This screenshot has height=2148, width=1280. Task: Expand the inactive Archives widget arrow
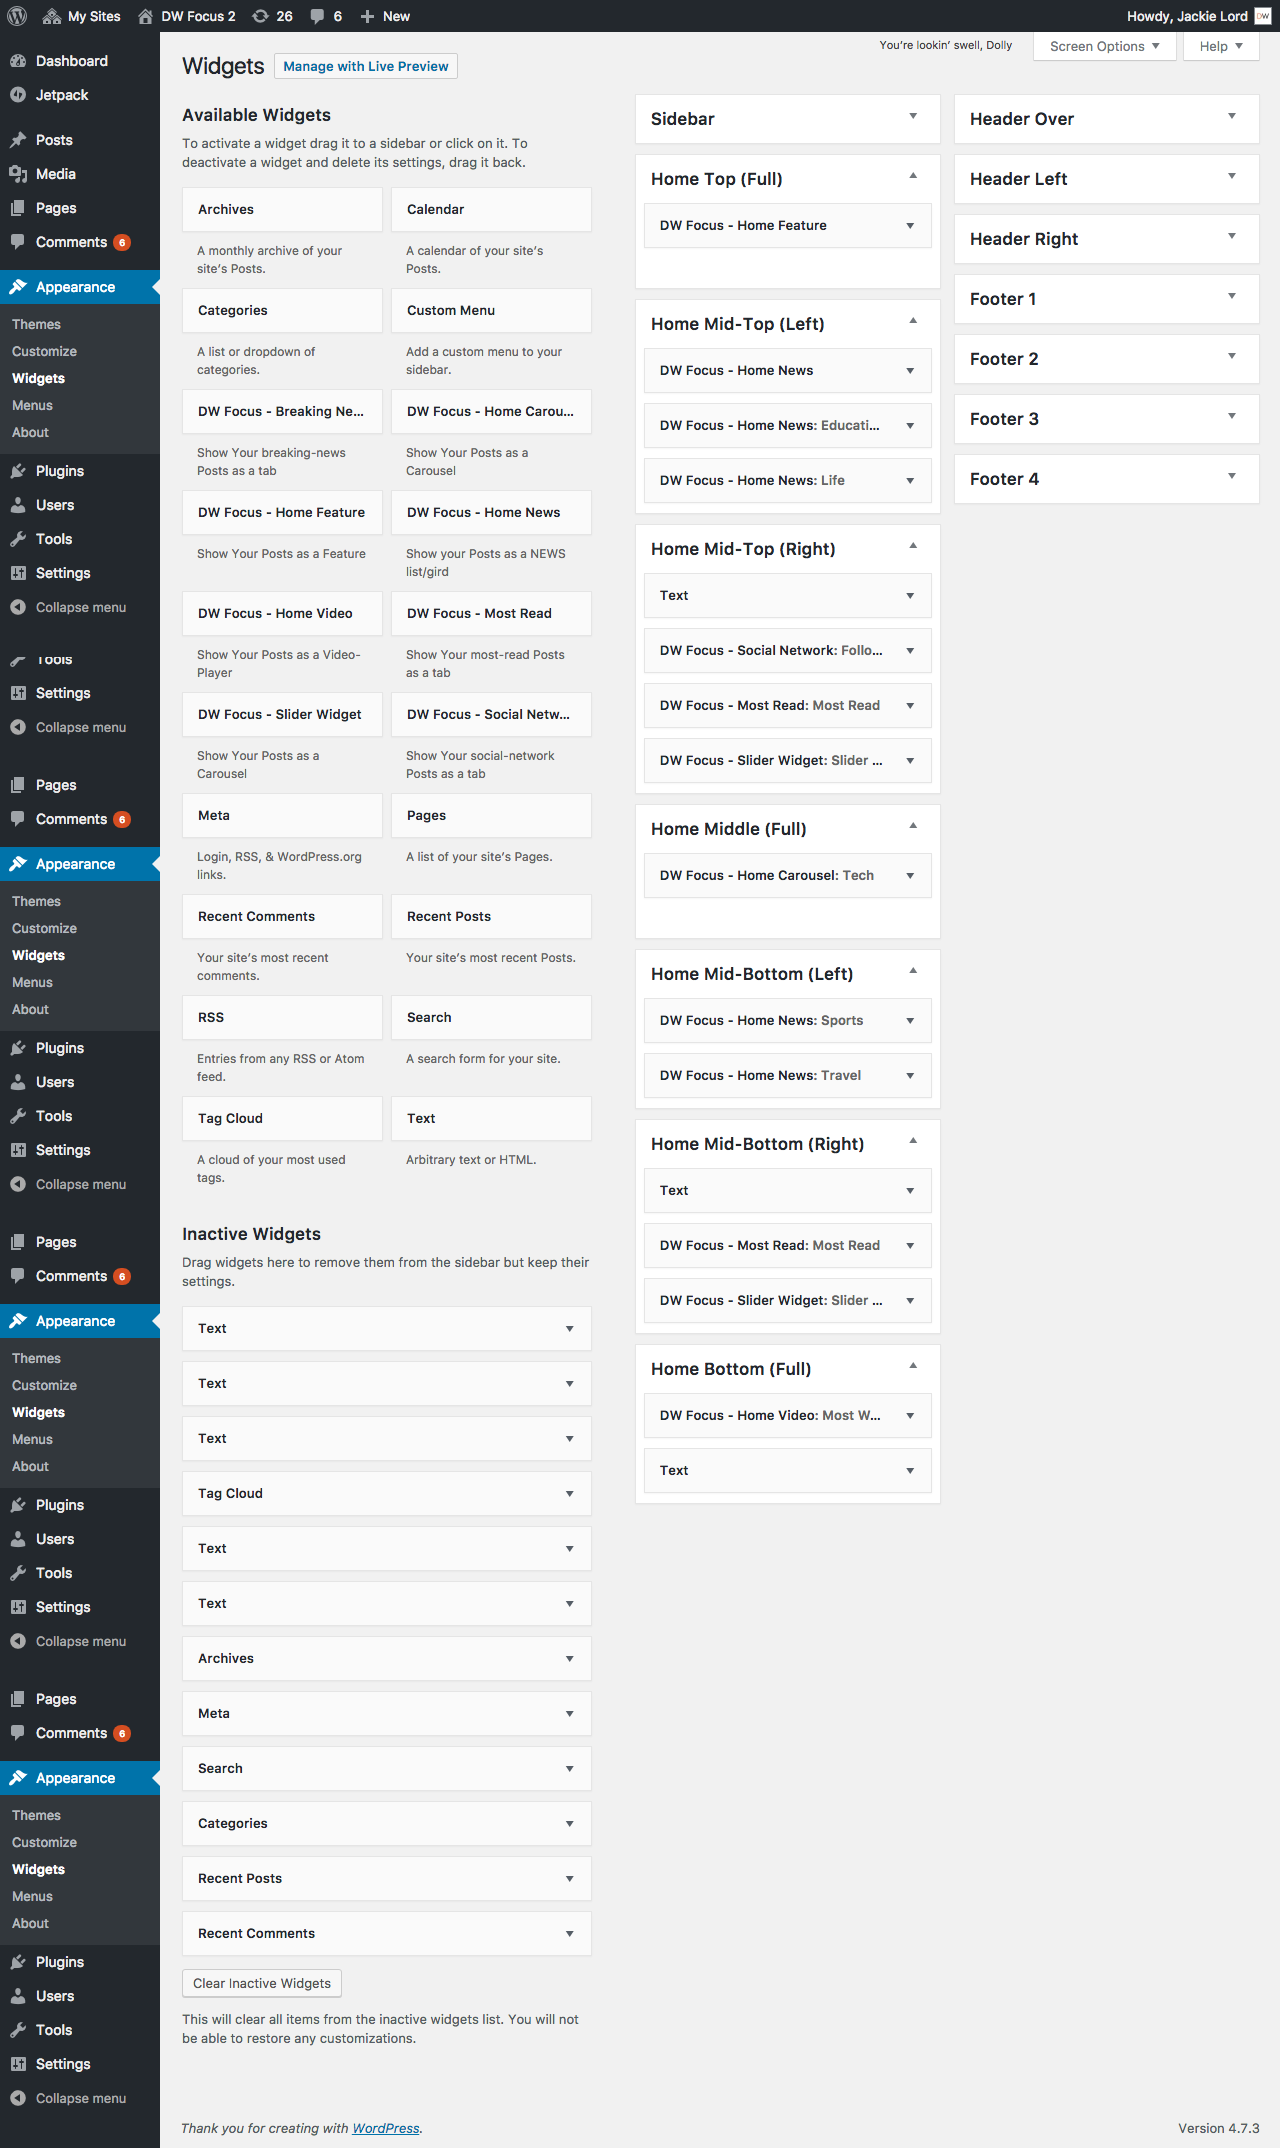click(570, 1659)
